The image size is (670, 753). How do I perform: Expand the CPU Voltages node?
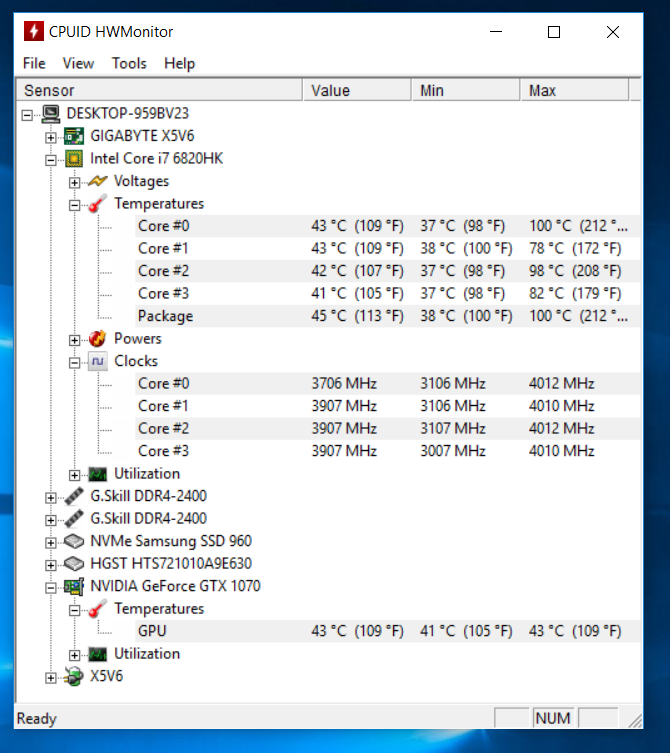(74, 182)
